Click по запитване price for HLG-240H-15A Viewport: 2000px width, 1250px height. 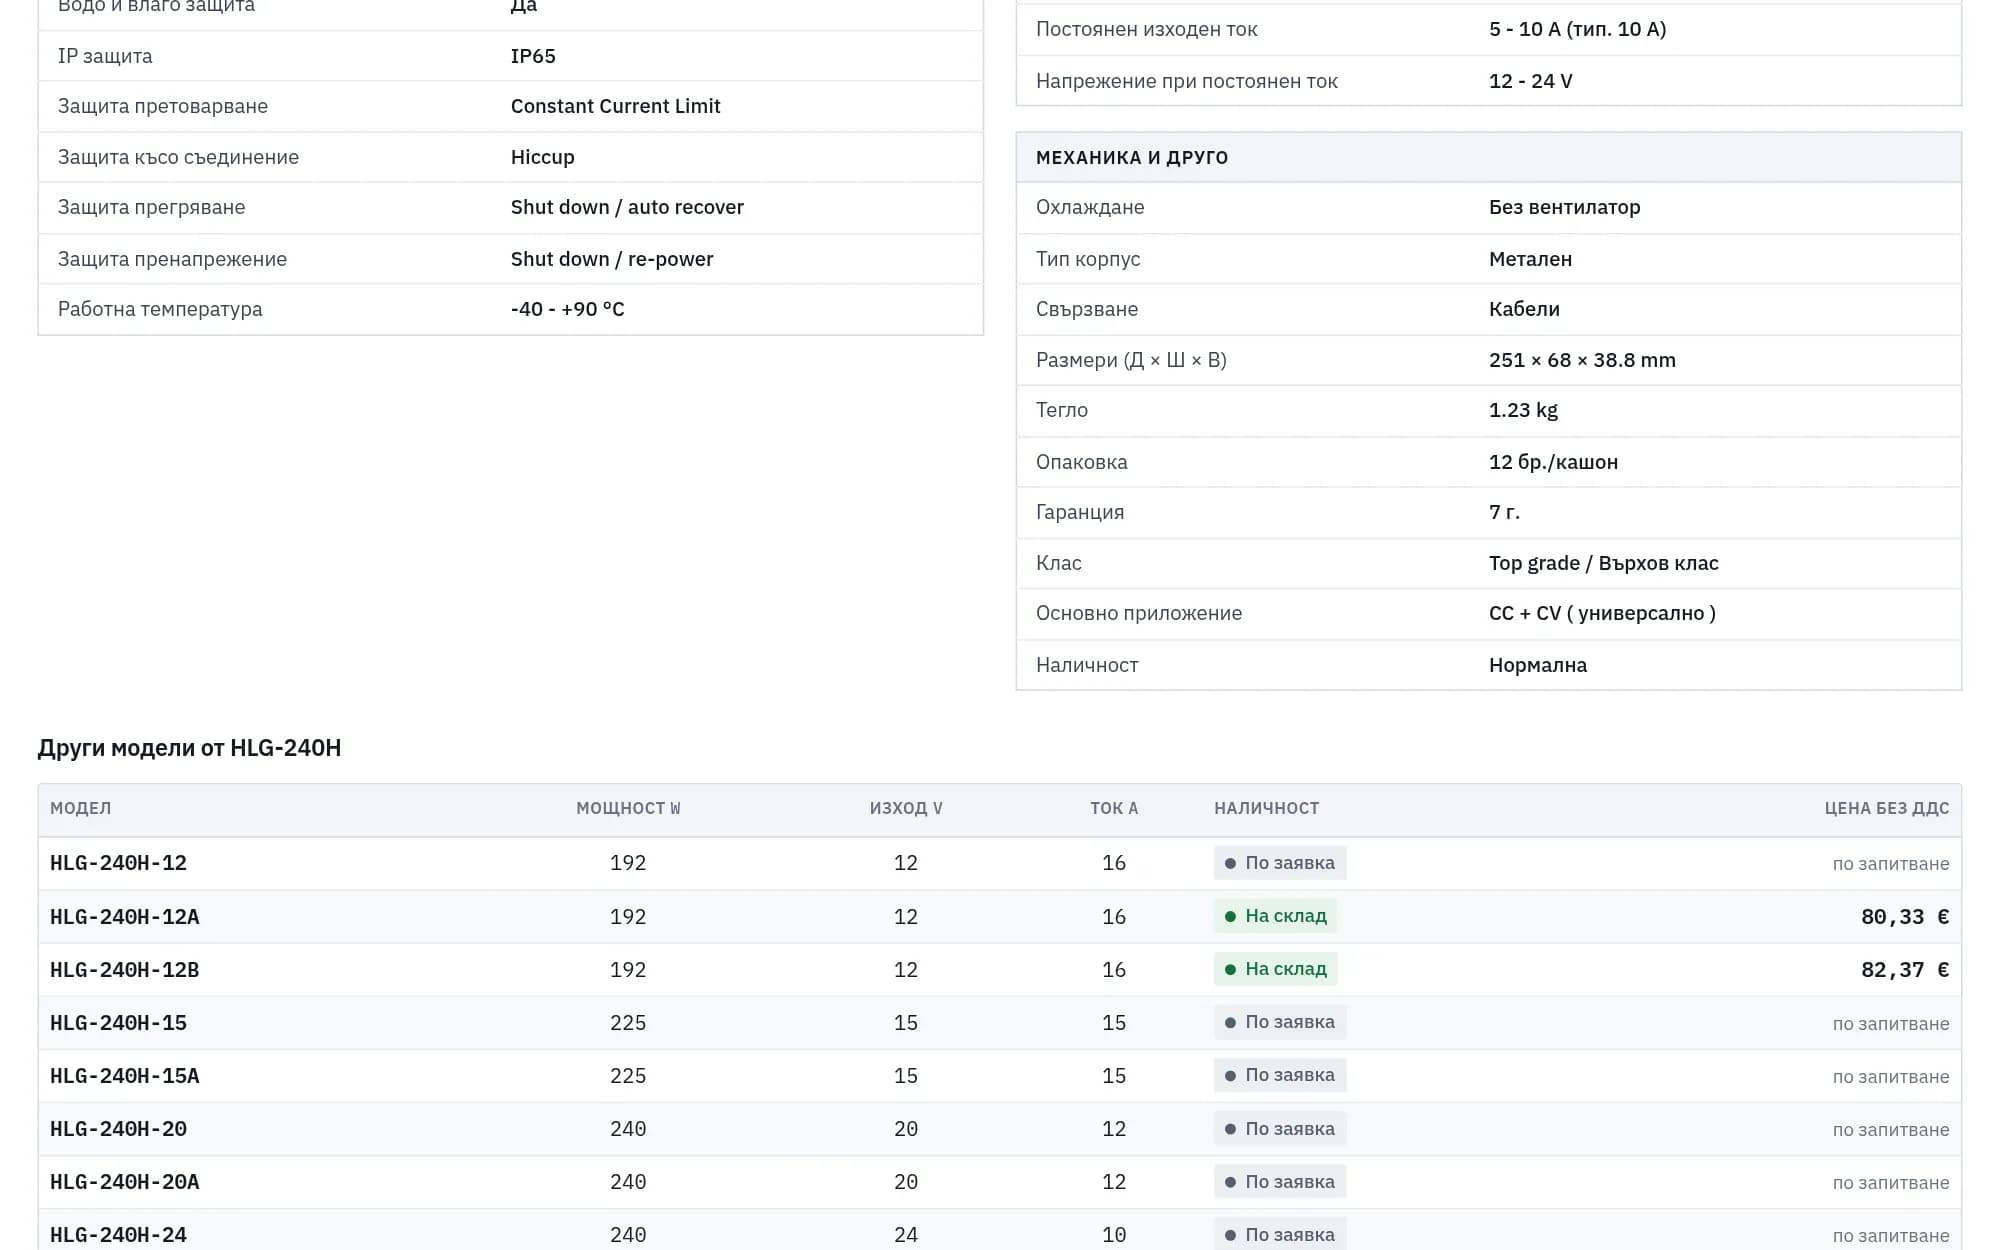click(x=1891, y=1077)
